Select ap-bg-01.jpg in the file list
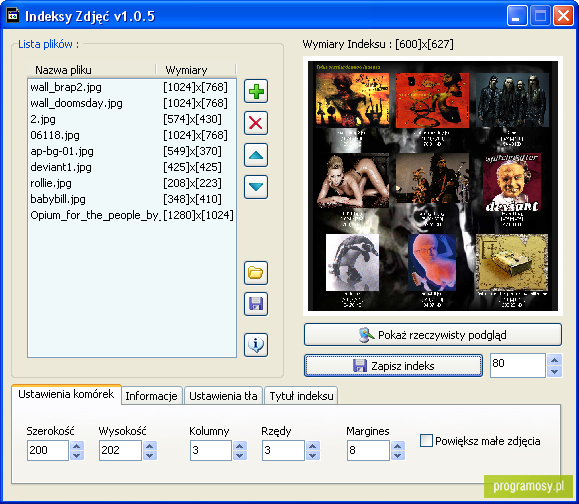579x504 pixels. (131, 151)
